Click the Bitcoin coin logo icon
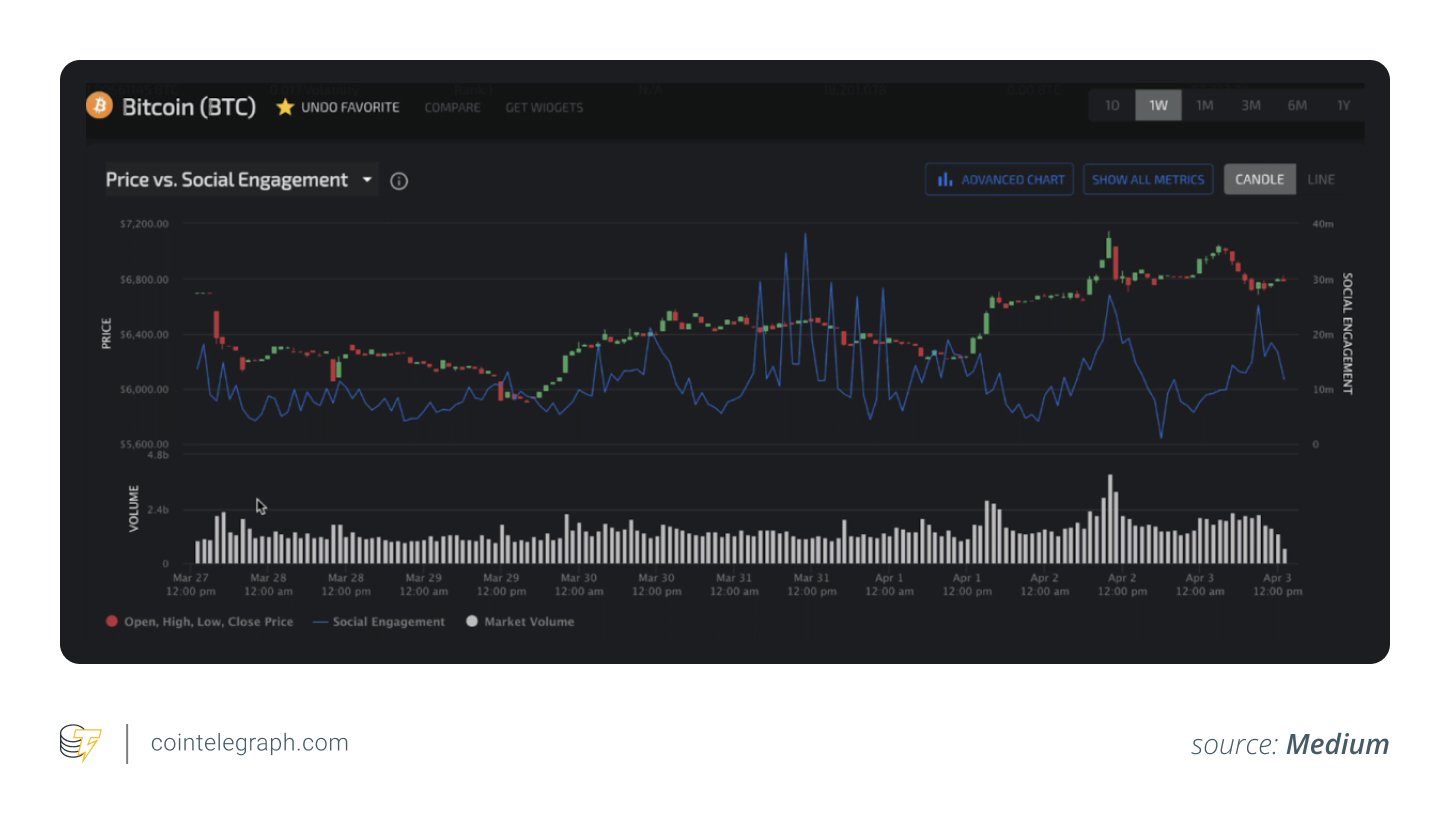The height and width of the screenshot is (824, 1450). [x=101, y=107]
